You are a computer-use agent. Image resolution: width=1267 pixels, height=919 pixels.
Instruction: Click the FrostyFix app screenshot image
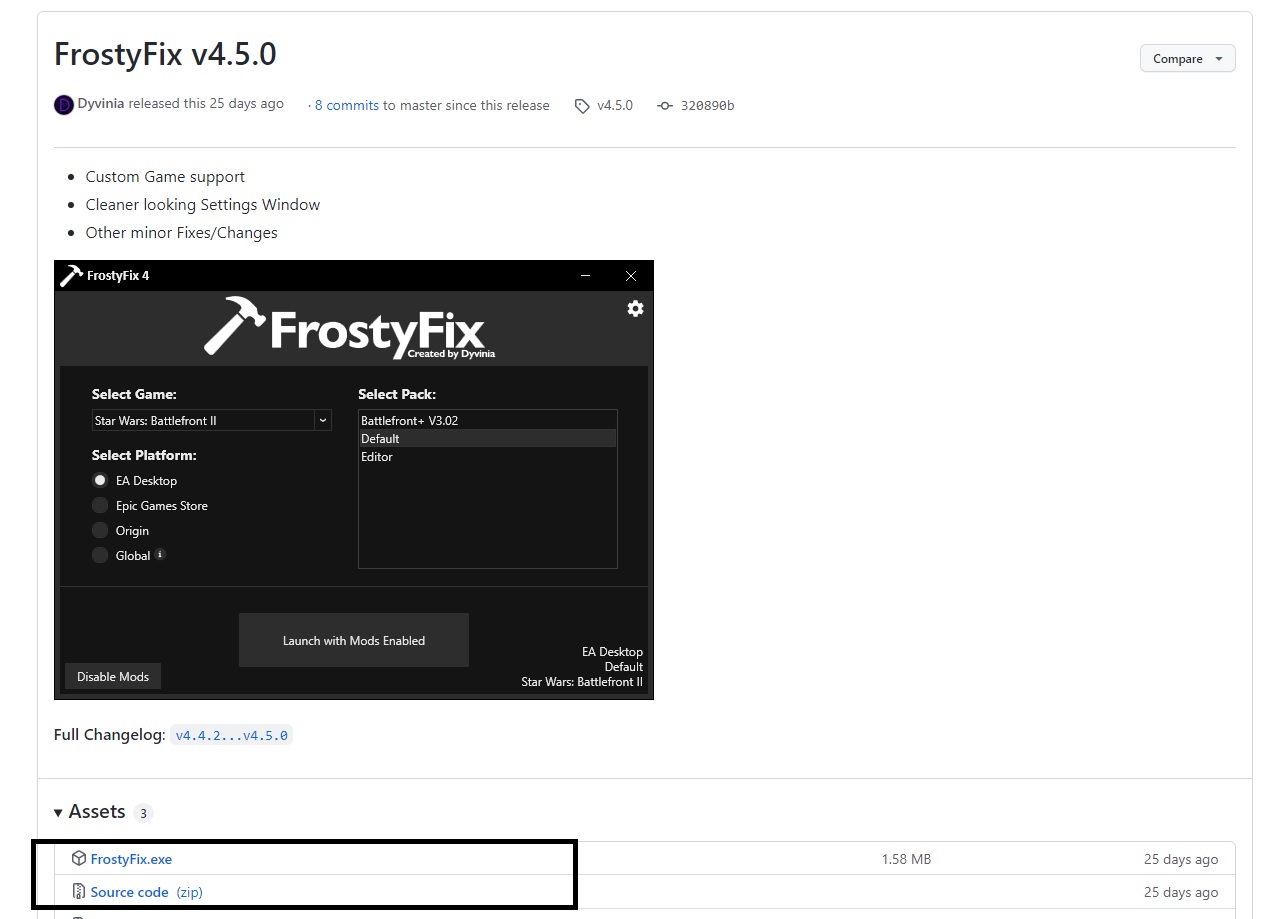[x=354, y=480]
